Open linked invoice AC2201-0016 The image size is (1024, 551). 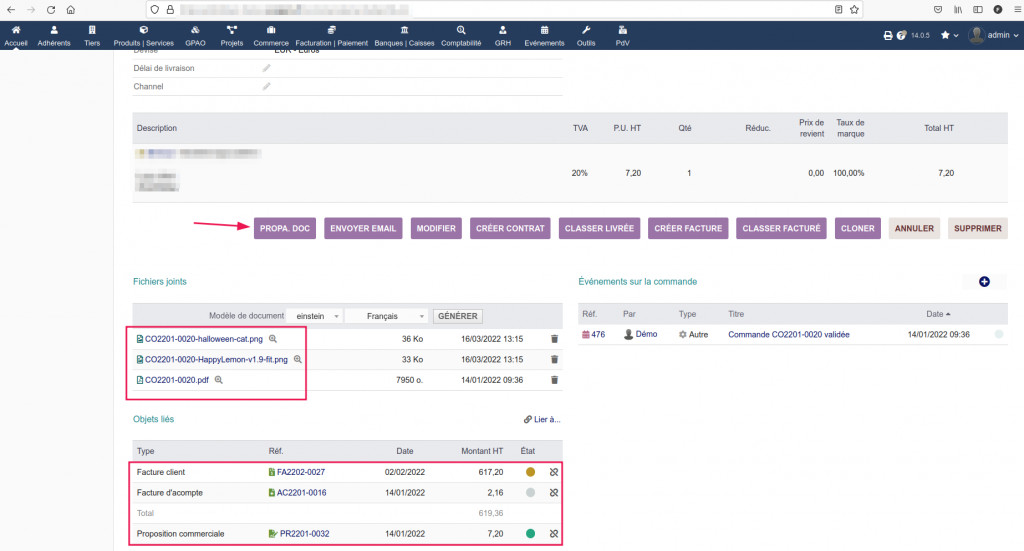point(300,492)
